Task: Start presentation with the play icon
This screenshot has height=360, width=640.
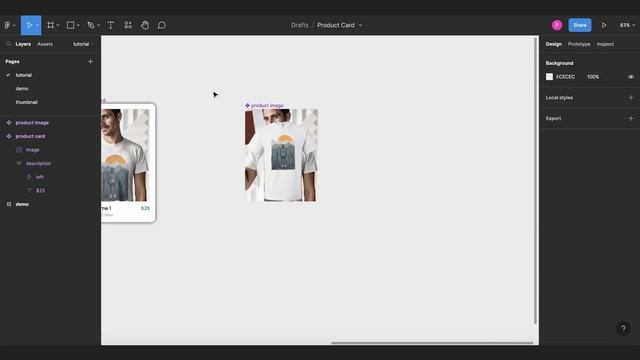Action: point(604,25)
